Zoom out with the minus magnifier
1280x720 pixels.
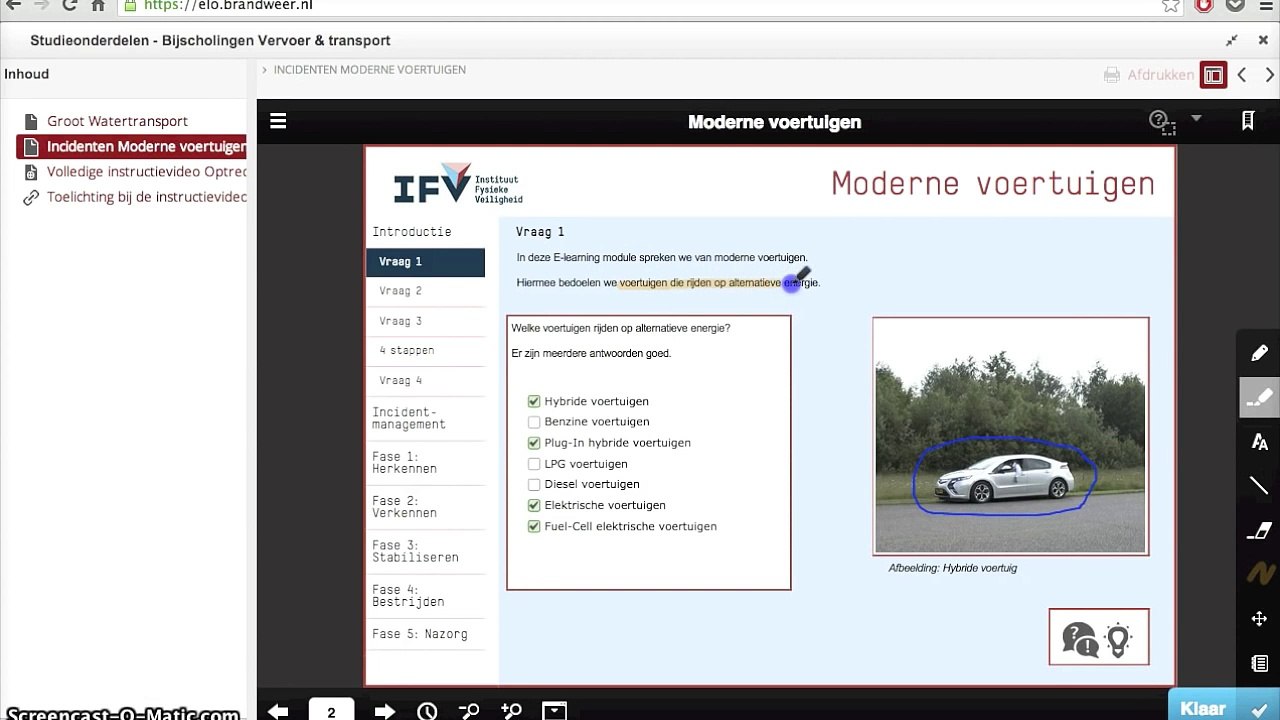[x=469, y=711]
